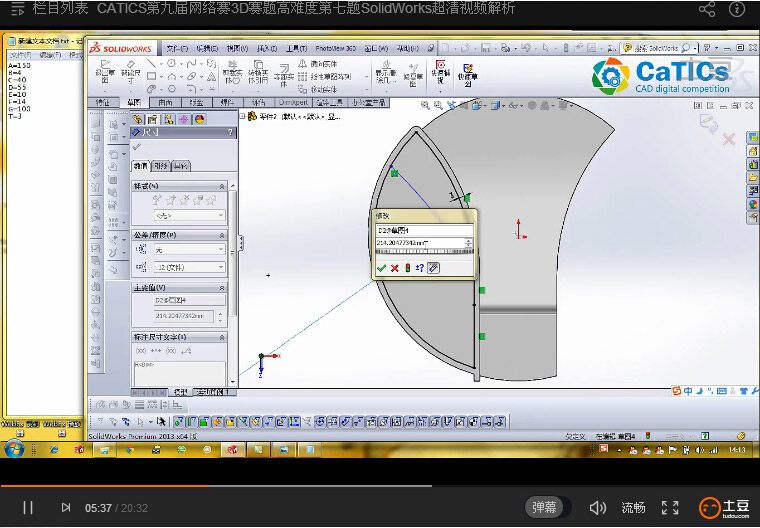Open the tolerance type 无 dropdown
This screenshot has height=528, width=760.
click(189, 249)
